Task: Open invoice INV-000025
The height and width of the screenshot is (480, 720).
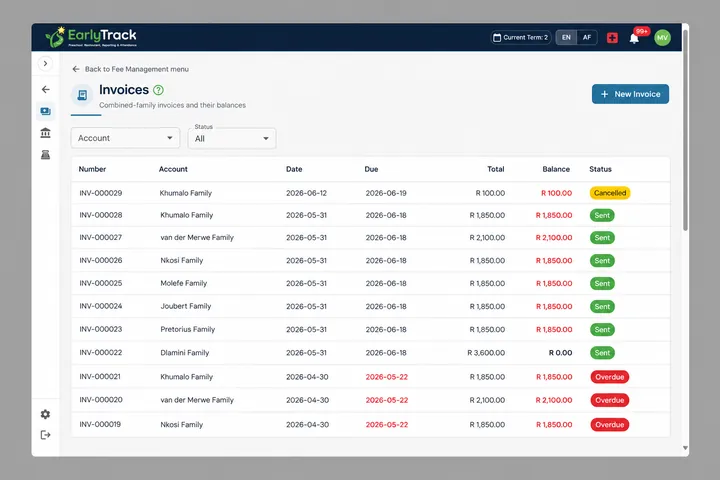Action: point(370,283)
